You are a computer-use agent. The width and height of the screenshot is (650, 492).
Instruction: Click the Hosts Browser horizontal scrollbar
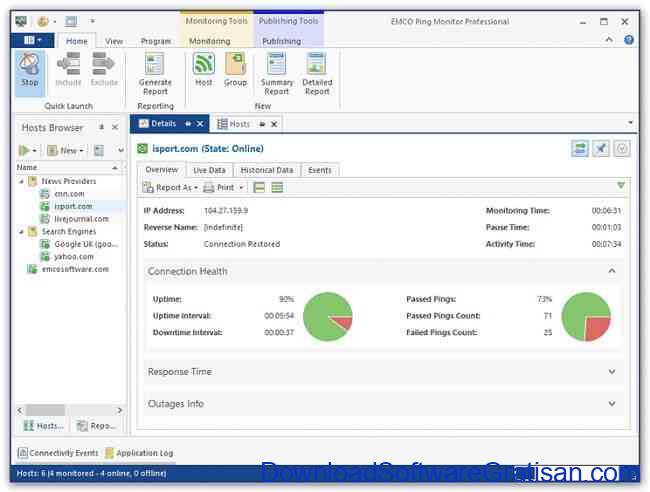tap(70, 410)
